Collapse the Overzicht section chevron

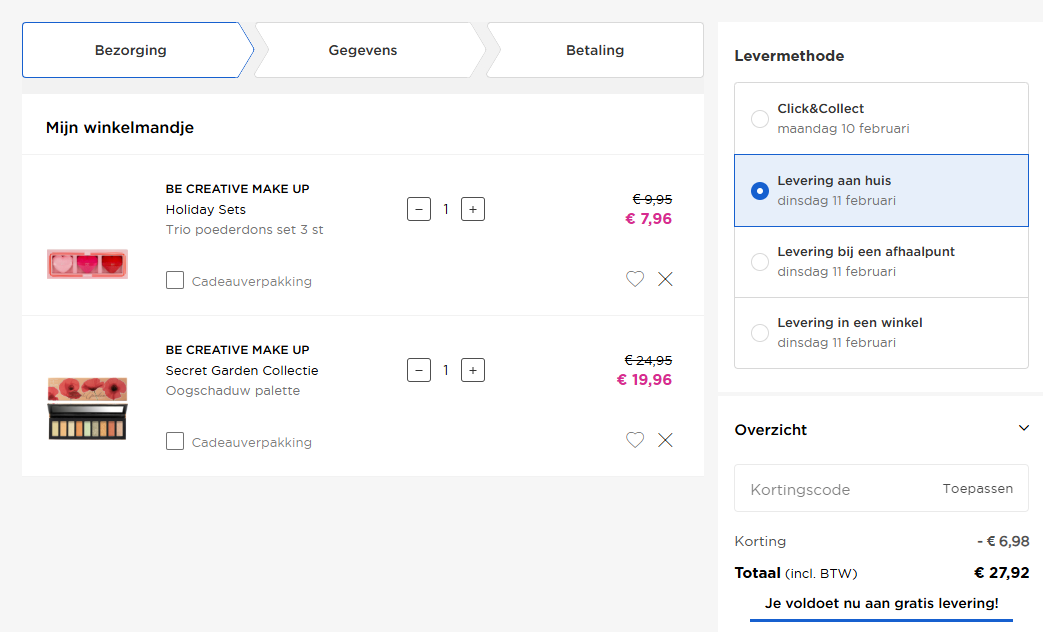[1024, 428]
